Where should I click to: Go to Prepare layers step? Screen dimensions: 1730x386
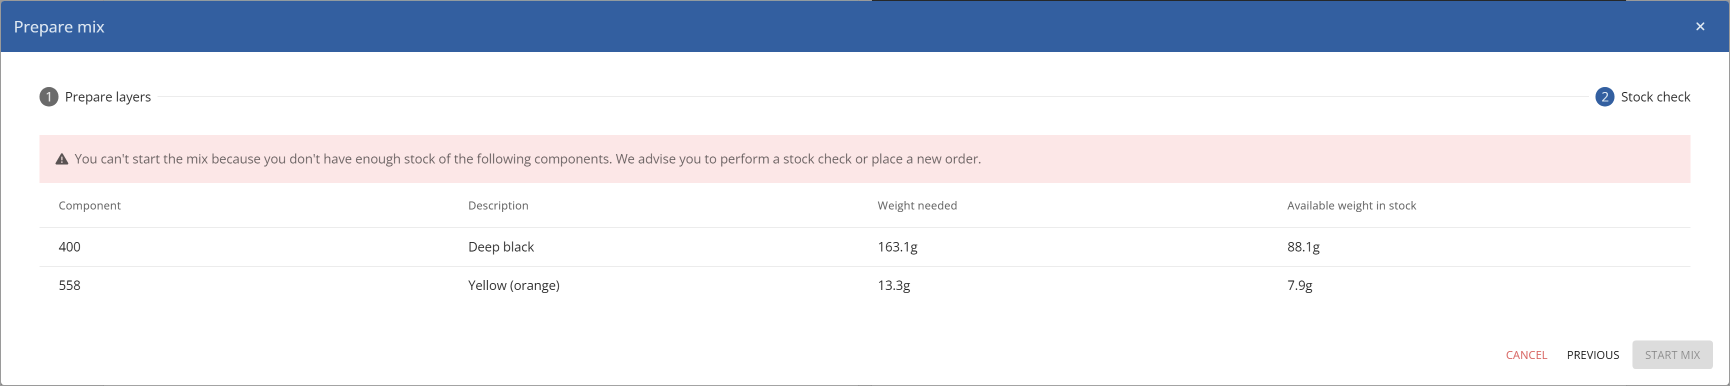(x=108, y=97)
